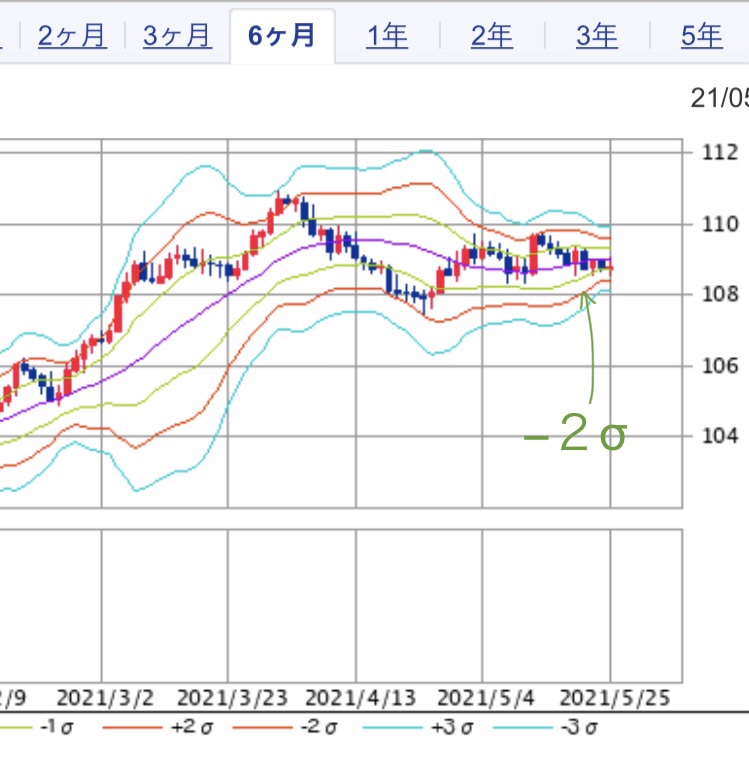
Task: Switch to the 3ヶ月 period tab
Action: coord(177,36)
